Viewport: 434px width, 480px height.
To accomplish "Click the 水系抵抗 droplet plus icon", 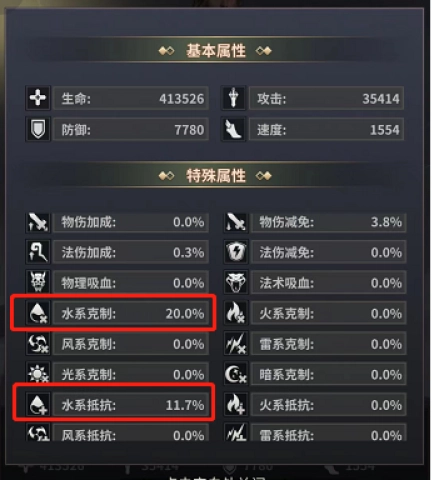I will coord(38,405).
